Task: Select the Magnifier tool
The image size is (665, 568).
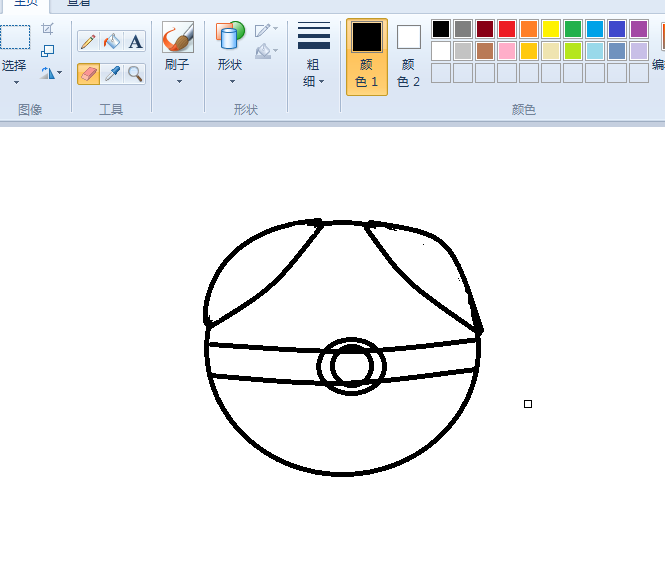Action: click(x=135, y=73)
